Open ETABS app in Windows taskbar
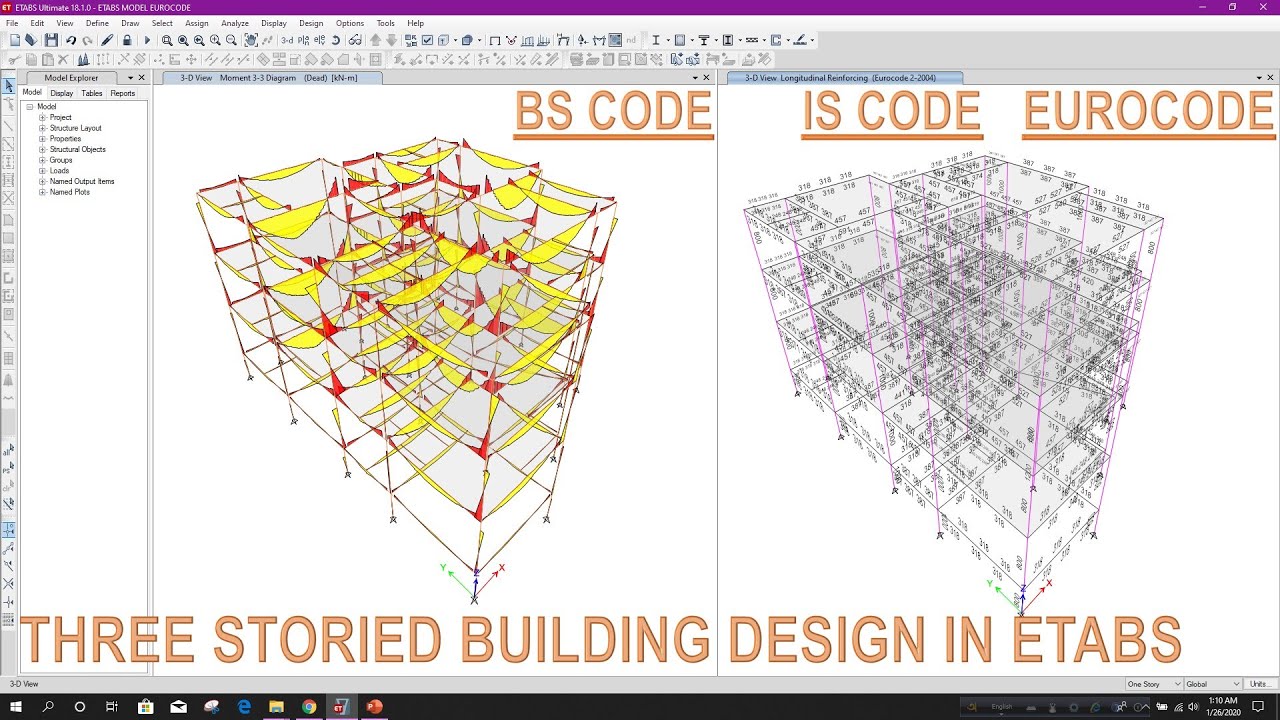Viewport: 1280px width, 720px height. click(x=341, y=706)
